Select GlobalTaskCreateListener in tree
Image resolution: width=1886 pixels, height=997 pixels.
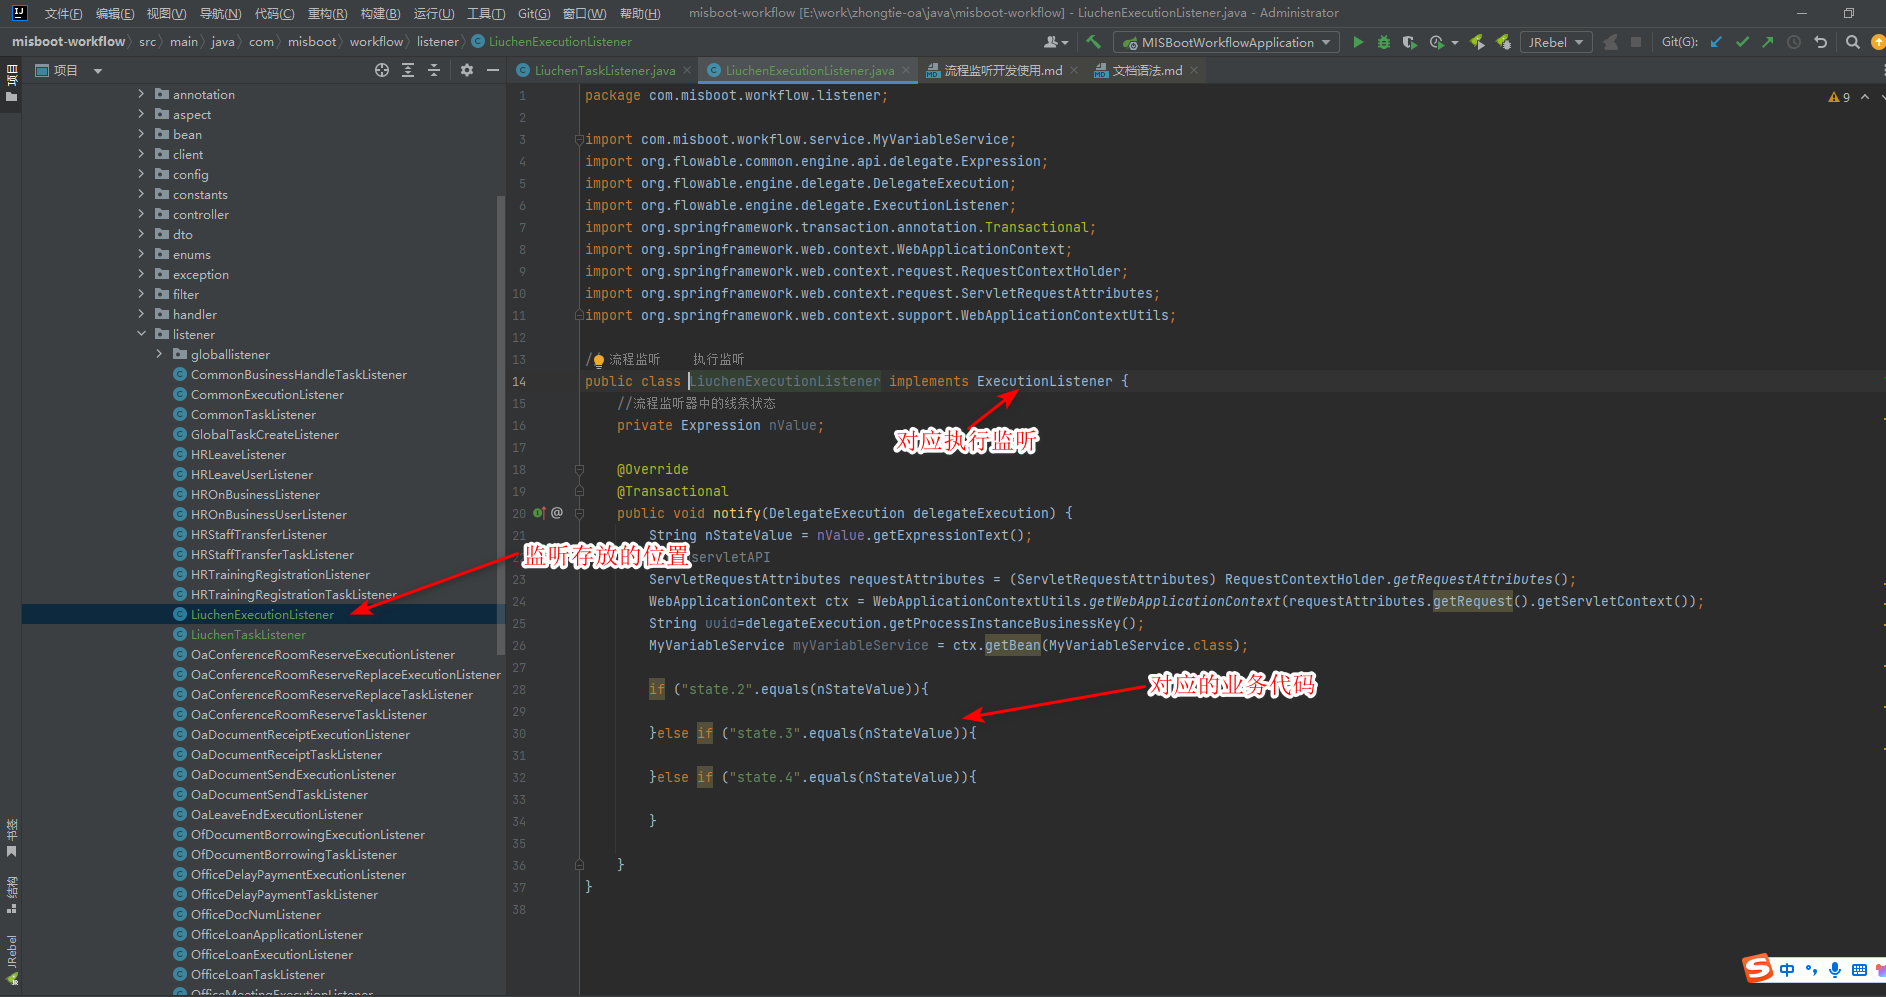point(265,434)
